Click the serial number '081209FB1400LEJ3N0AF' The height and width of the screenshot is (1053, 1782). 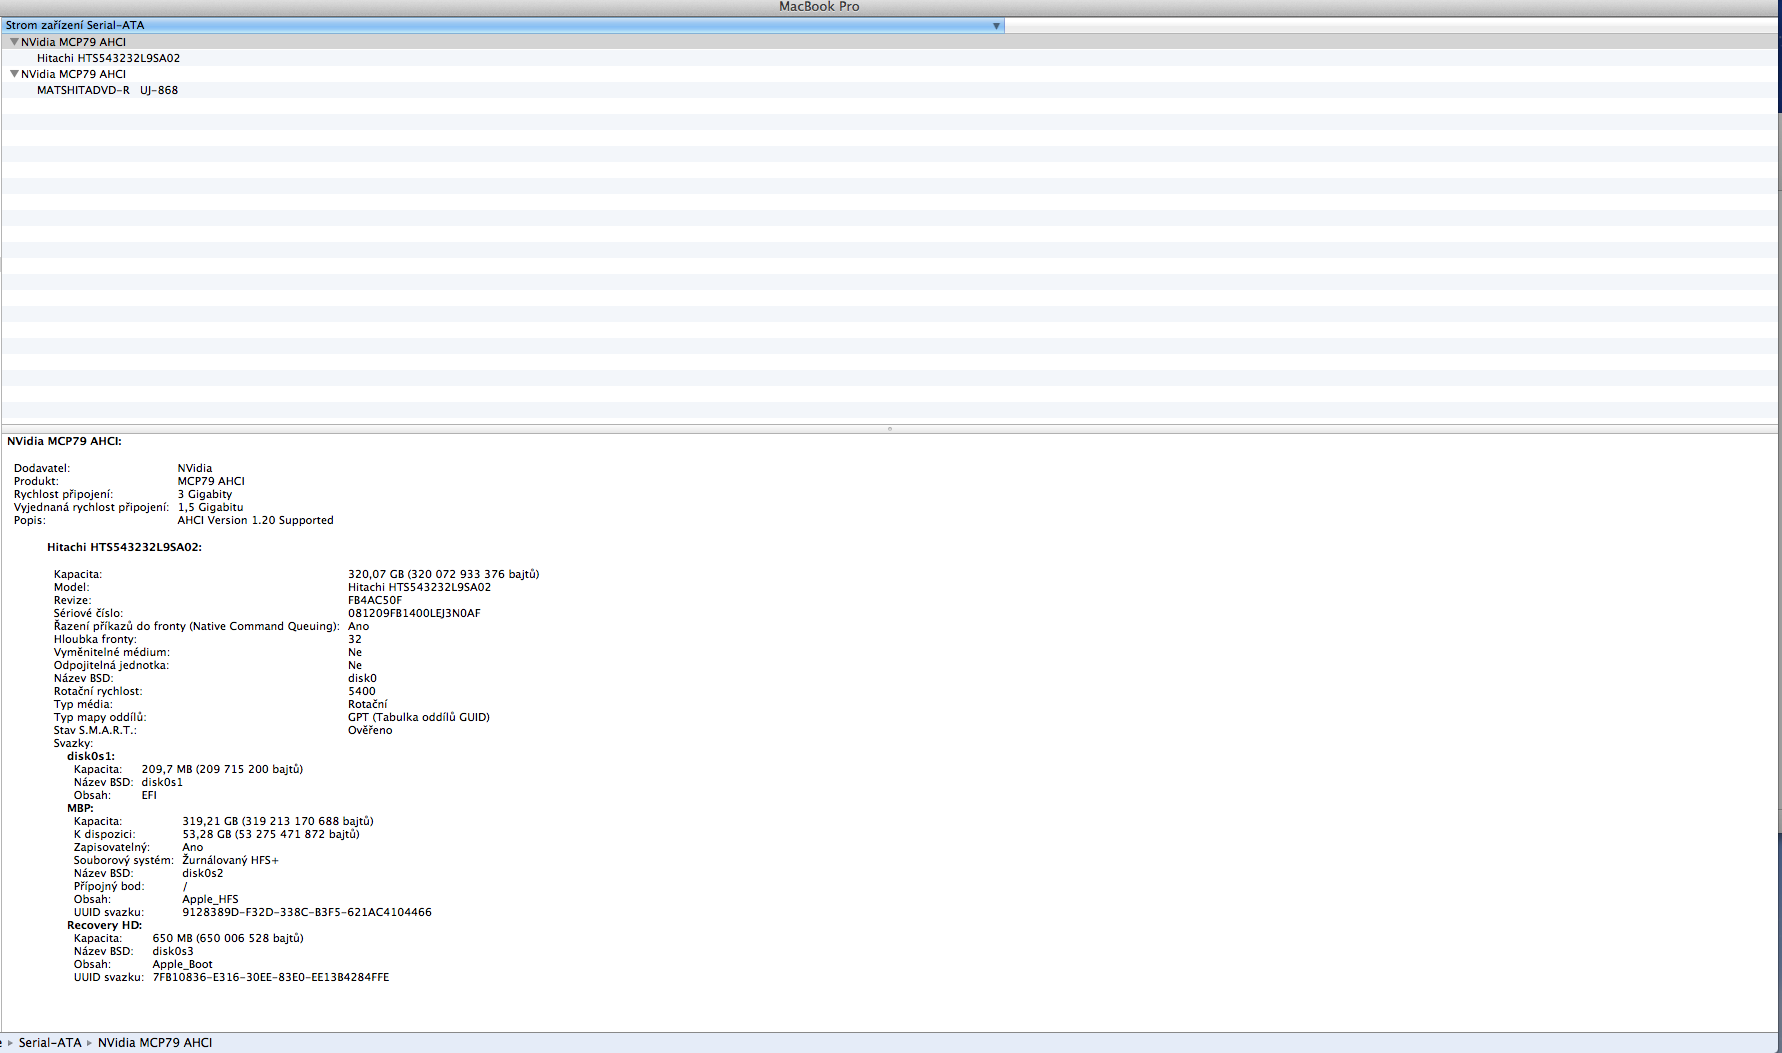pos(414,613)
